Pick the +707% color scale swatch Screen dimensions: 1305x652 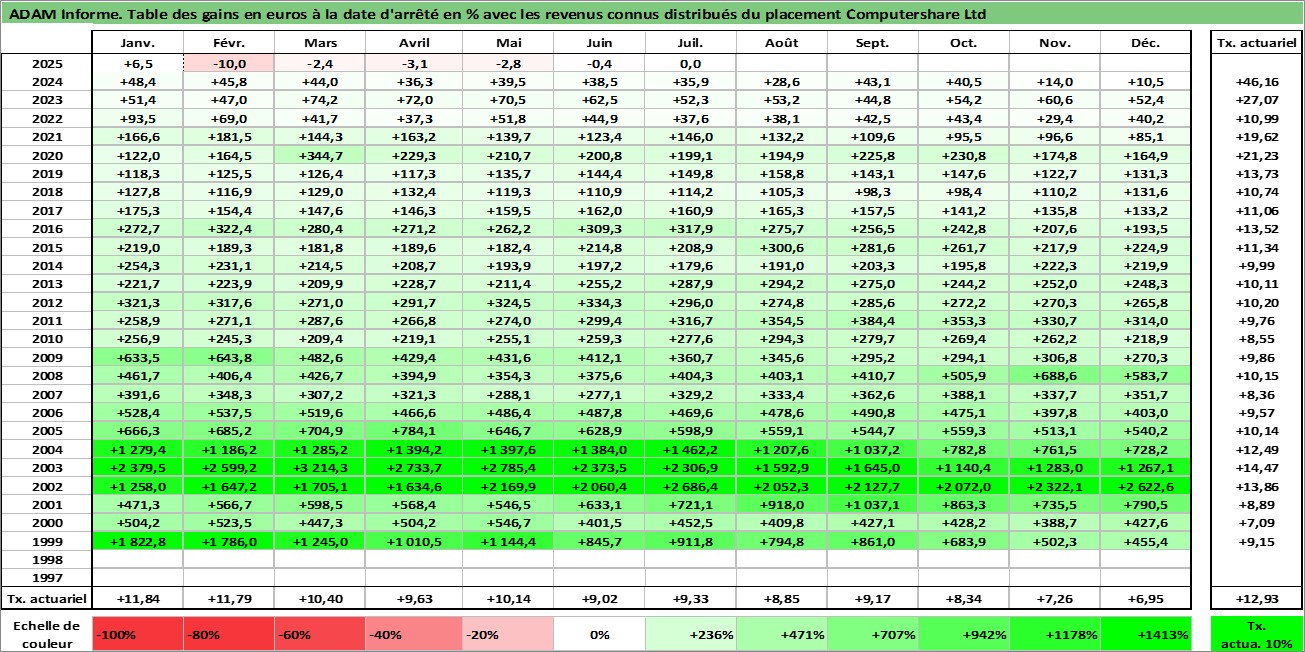click(x=873, y=634)
